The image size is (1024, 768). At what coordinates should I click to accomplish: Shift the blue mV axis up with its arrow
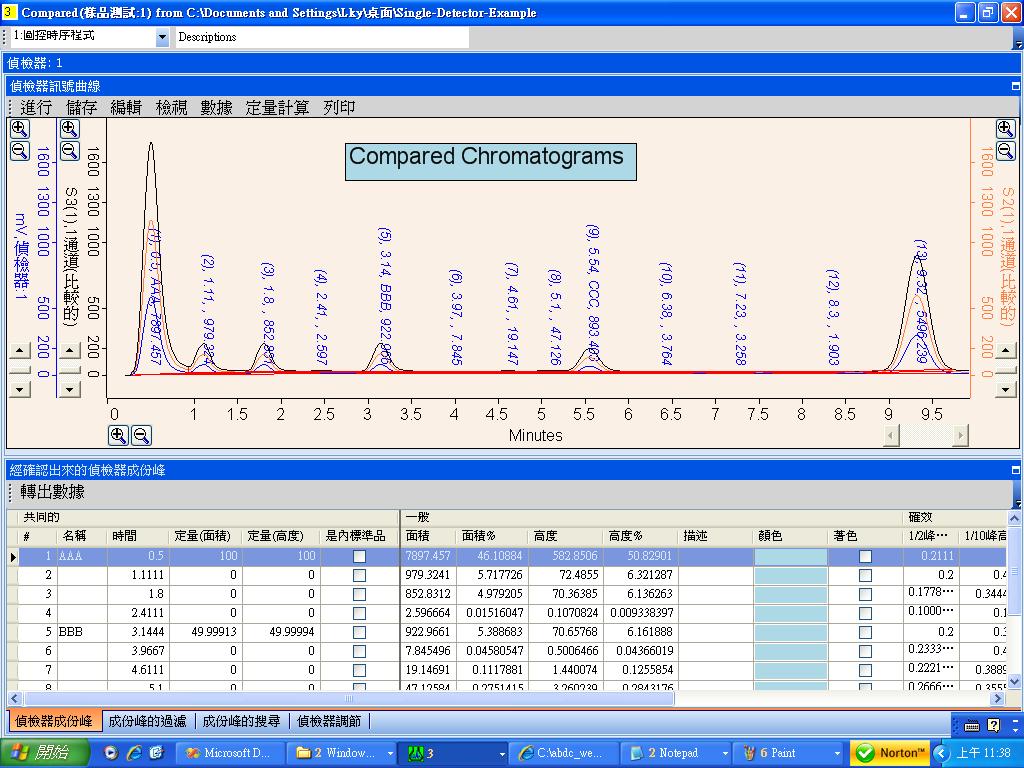pyautogui.click(x=20, y=351)
